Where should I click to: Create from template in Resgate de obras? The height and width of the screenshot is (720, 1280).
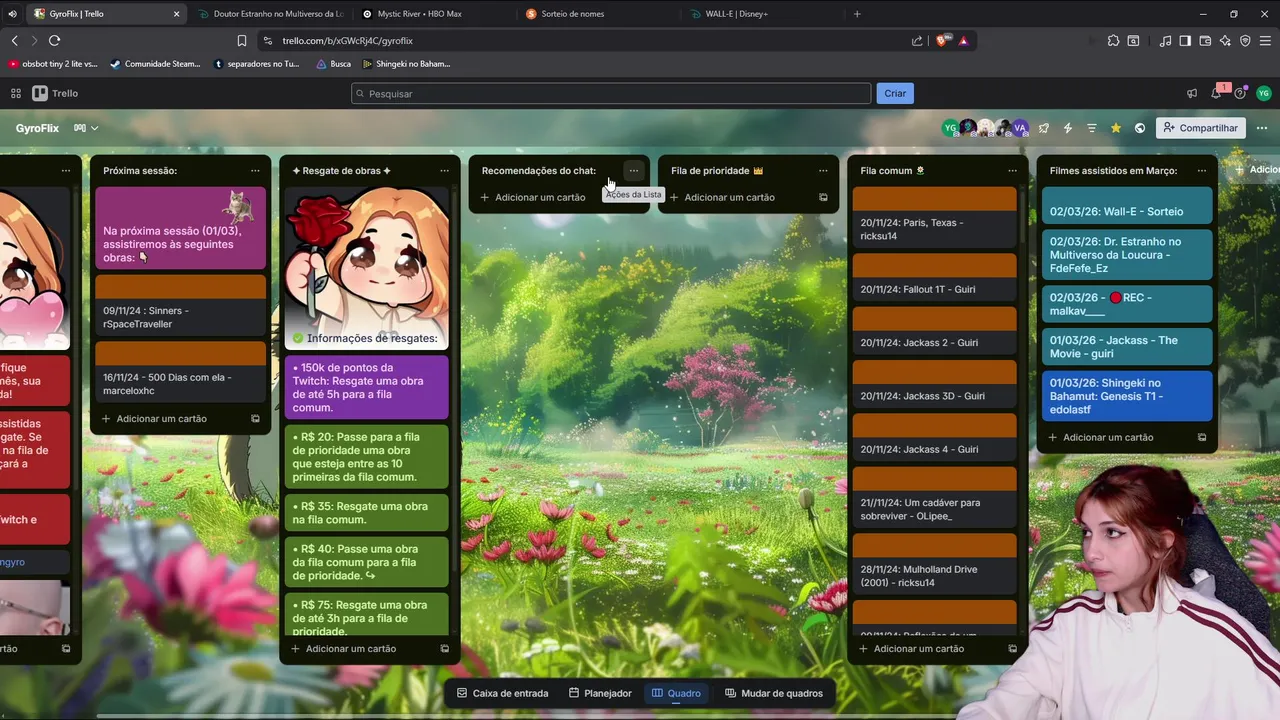(445, 649)
